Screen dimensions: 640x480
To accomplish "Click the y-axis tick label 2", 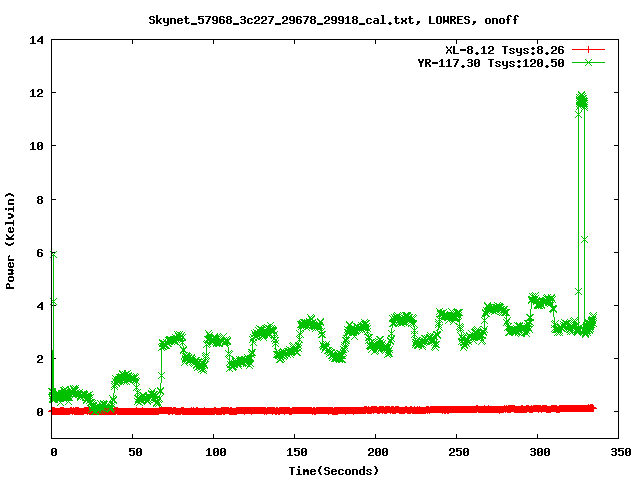I will pyautogui.click(x=40, y=359).
